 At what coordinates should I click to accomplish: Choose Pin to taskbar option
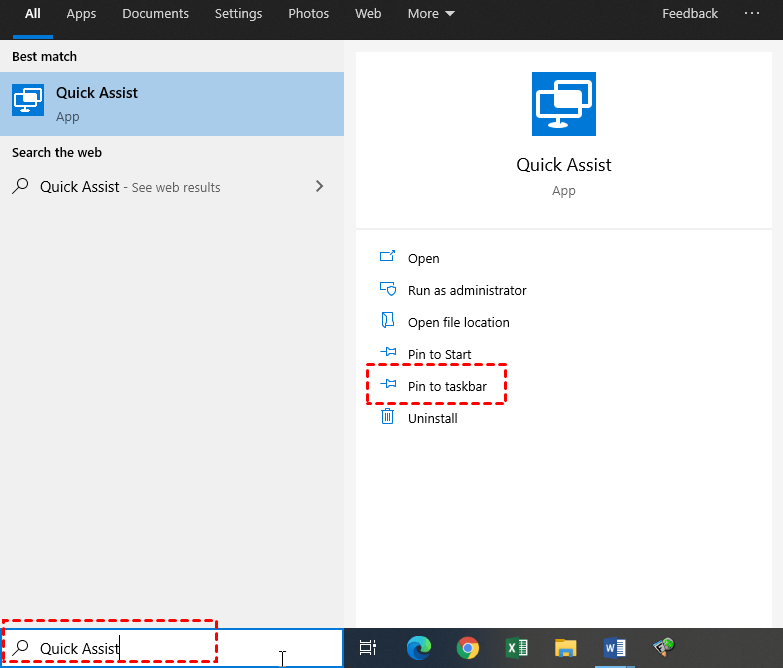click(x=446, y=386)
